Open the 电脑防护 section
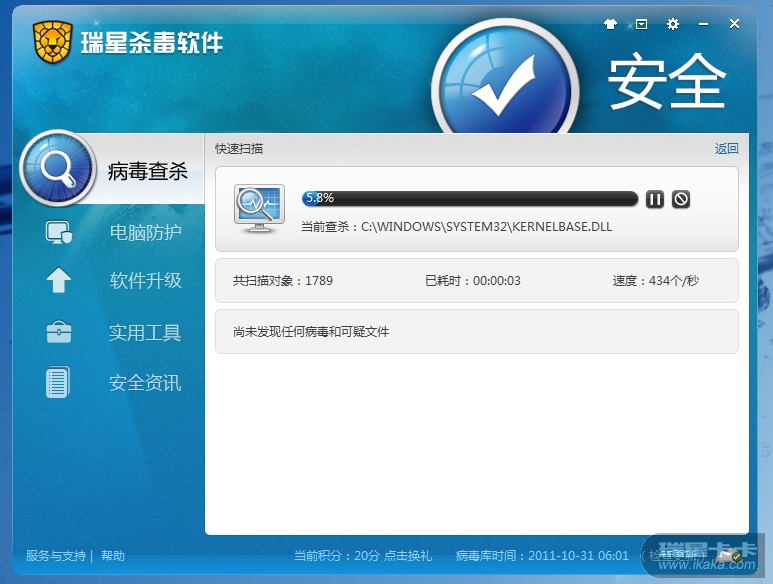Screen dimensions: 773x584 coord(145,232)
